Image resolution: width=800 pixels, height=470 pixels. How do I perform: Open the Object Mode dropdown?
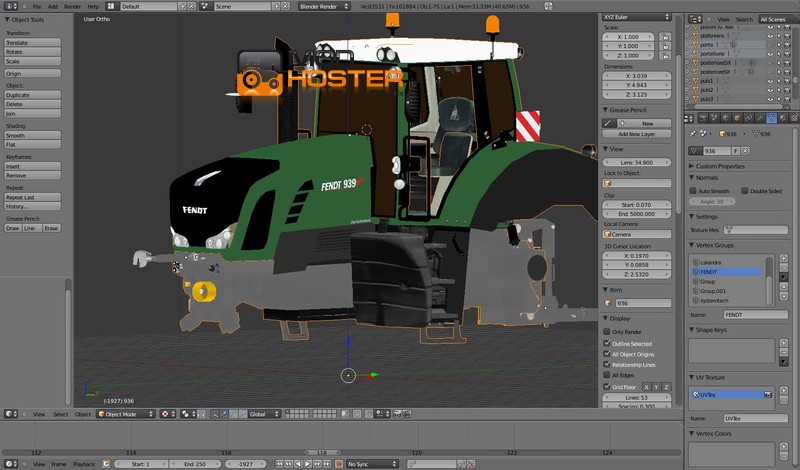[x=126, y=414]
